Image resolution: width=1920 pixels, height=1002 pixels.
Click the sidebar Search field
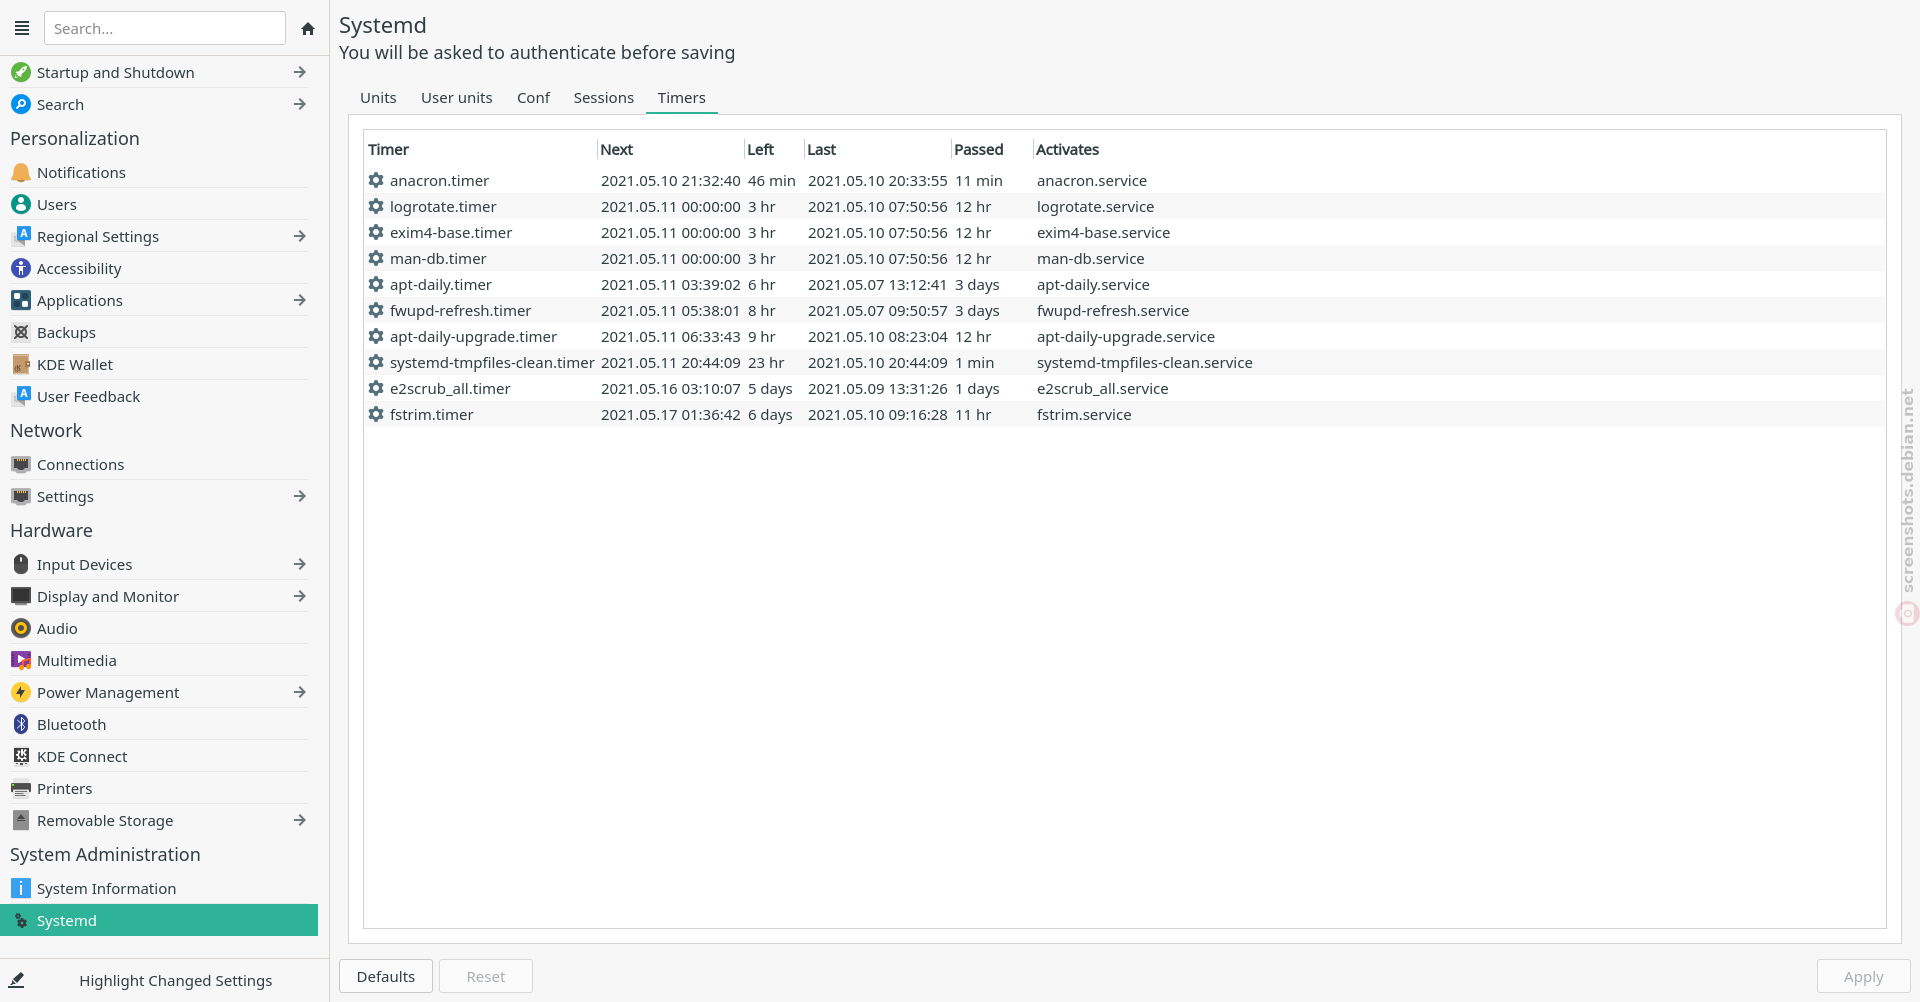[x=165, y=28]
